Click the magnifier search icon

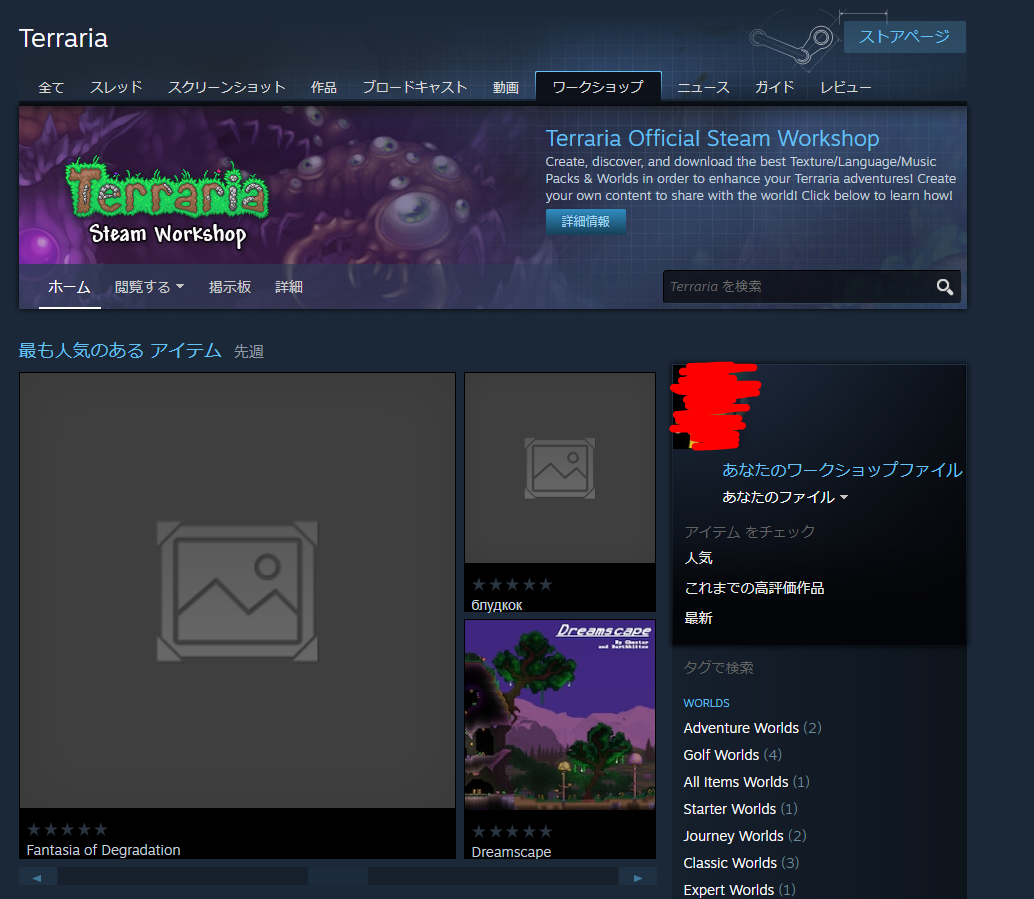pos(944,287)
